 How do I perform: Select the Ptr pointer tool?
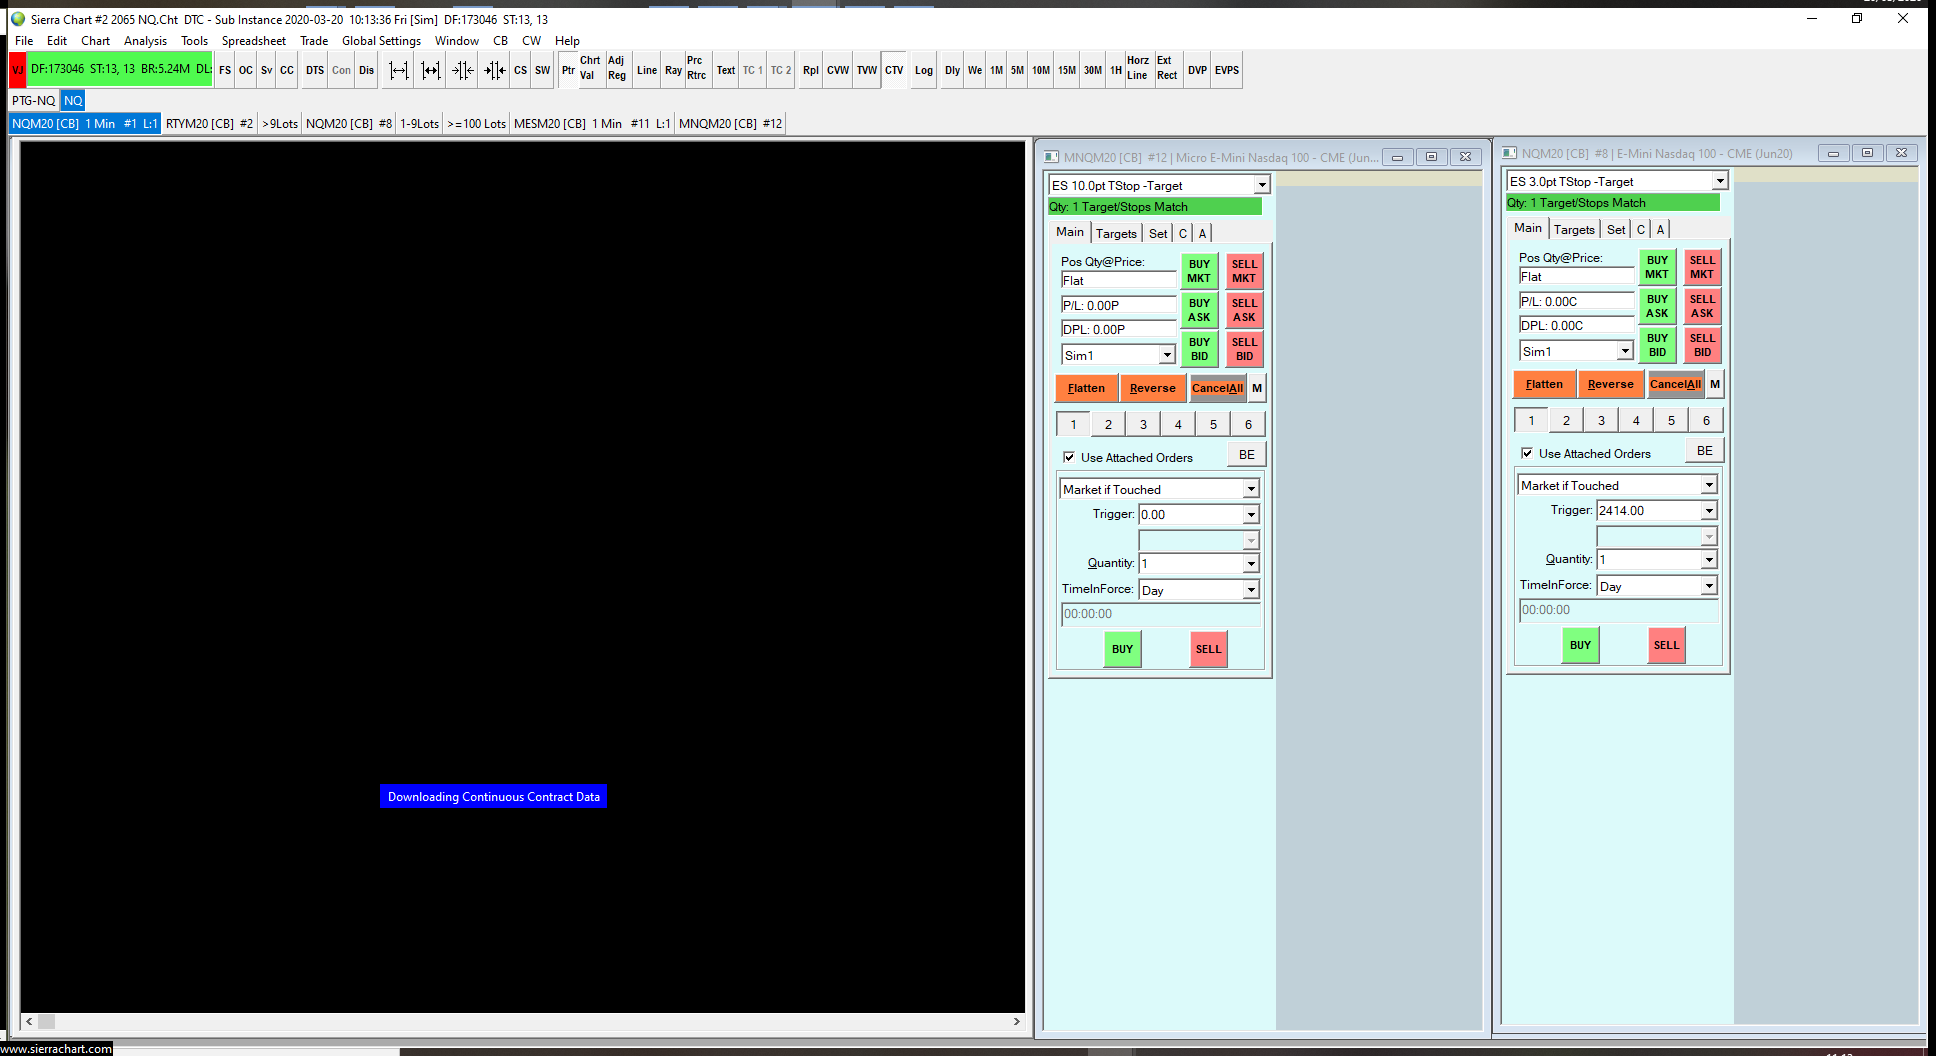pyautogui.click(x=568, y=70)
